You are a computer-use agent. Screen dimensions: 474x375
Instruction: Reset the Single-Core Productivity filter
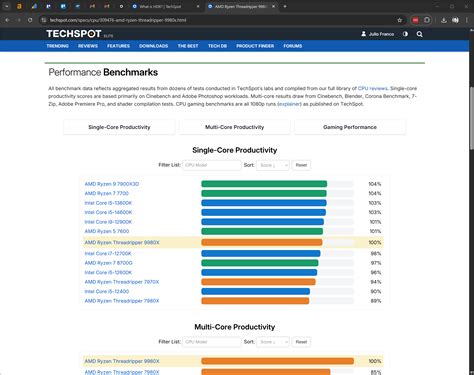301,165
